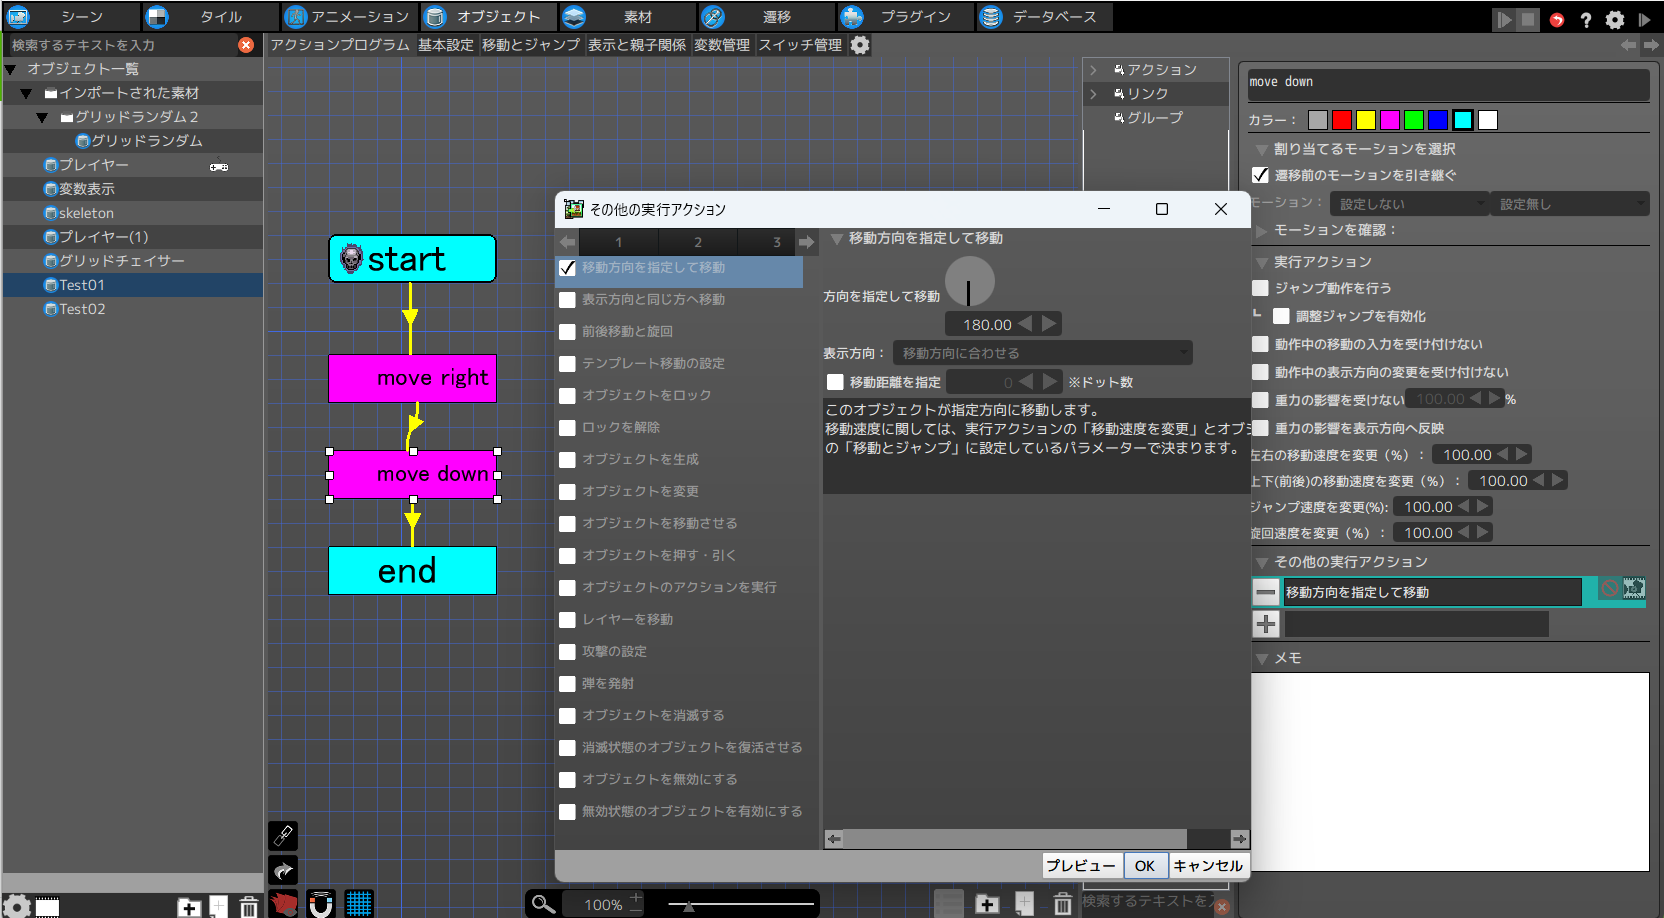
Task: Open the 設定しない motion dropdown
Action: click(1410, 204)
